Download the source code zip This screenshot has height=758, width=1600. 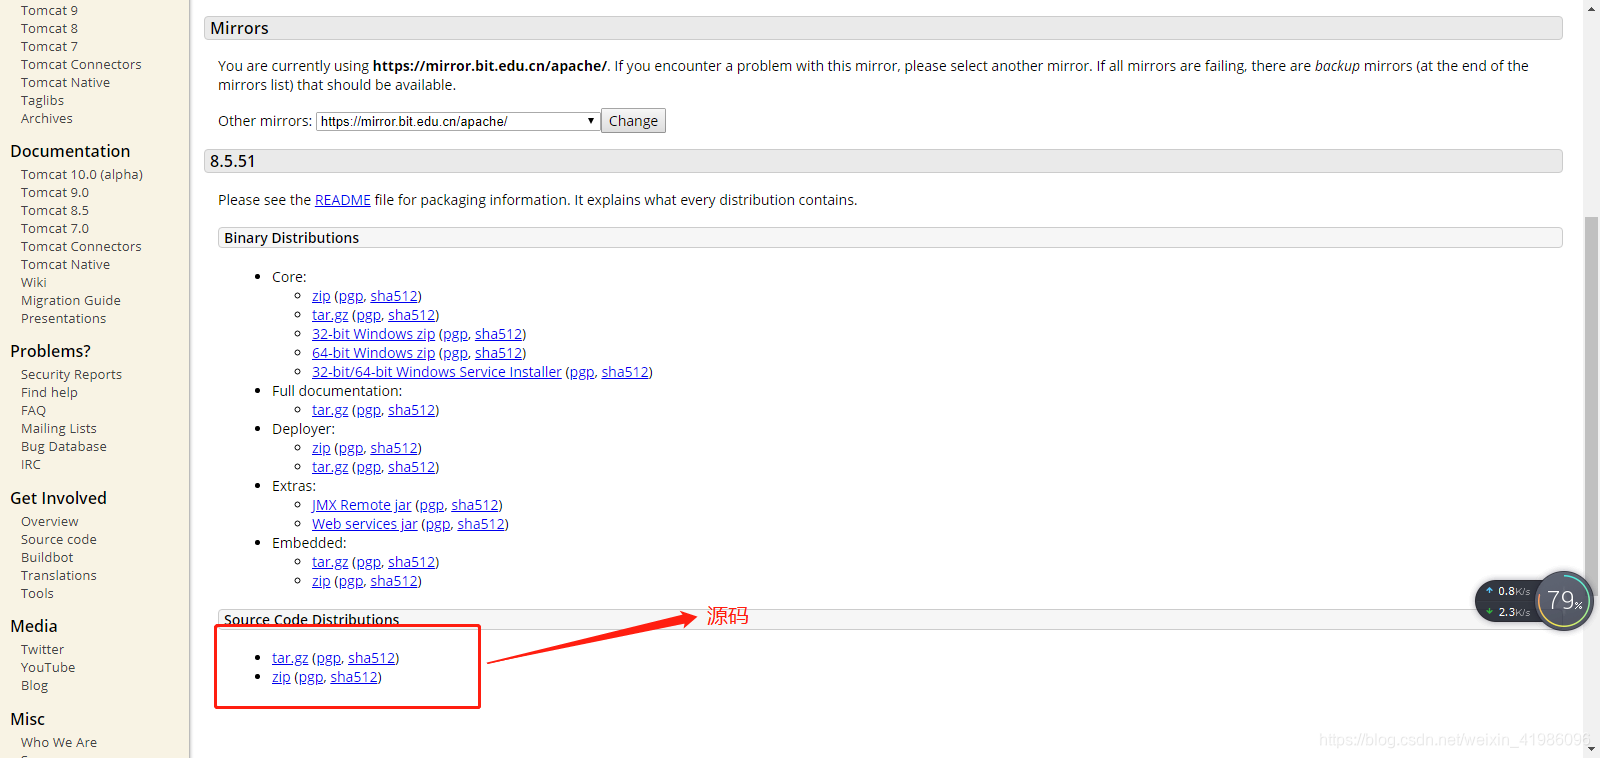(281, 677)
